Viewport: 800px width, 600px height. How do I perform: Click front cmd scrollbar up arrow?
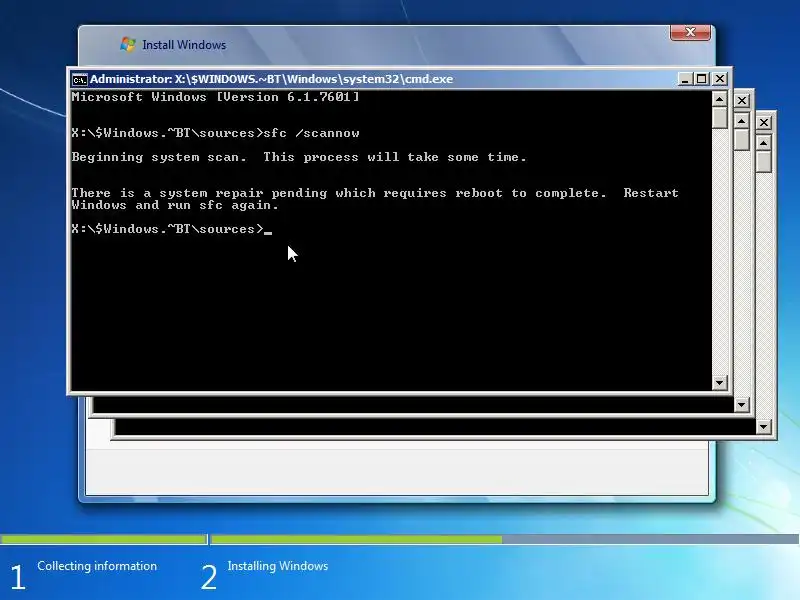pos(719,99)
